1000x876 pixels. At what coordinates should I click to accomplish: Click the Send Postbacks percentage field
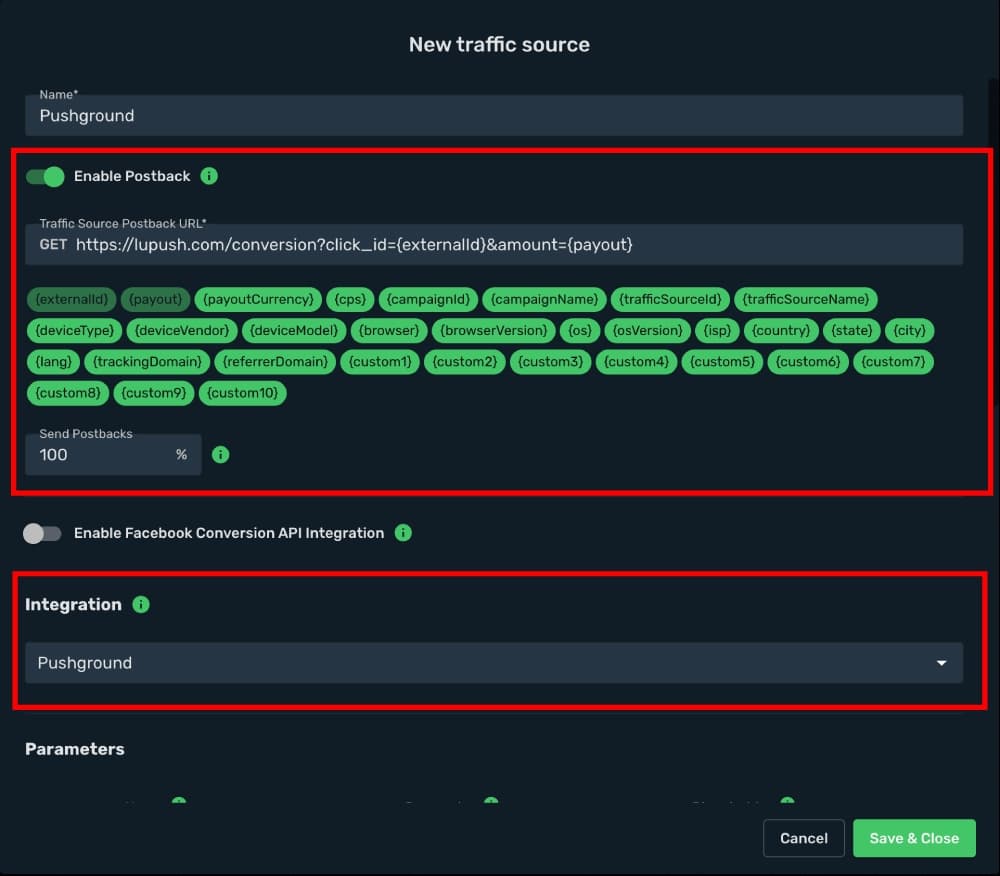(x=114, y=455)
